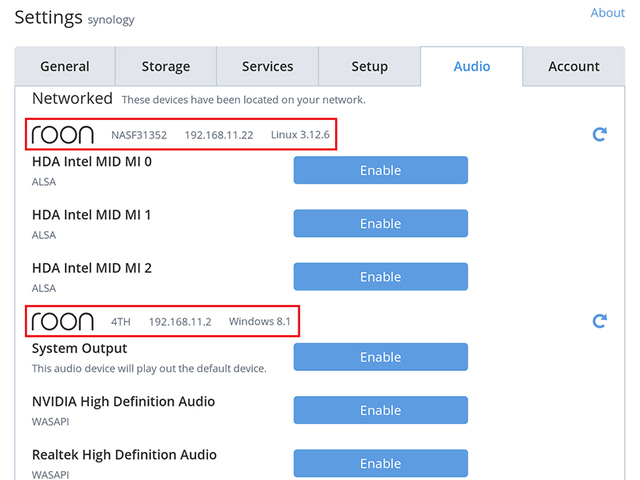Enable the System Output device
The width and height of the screenshot is (640, 480).
380,357
